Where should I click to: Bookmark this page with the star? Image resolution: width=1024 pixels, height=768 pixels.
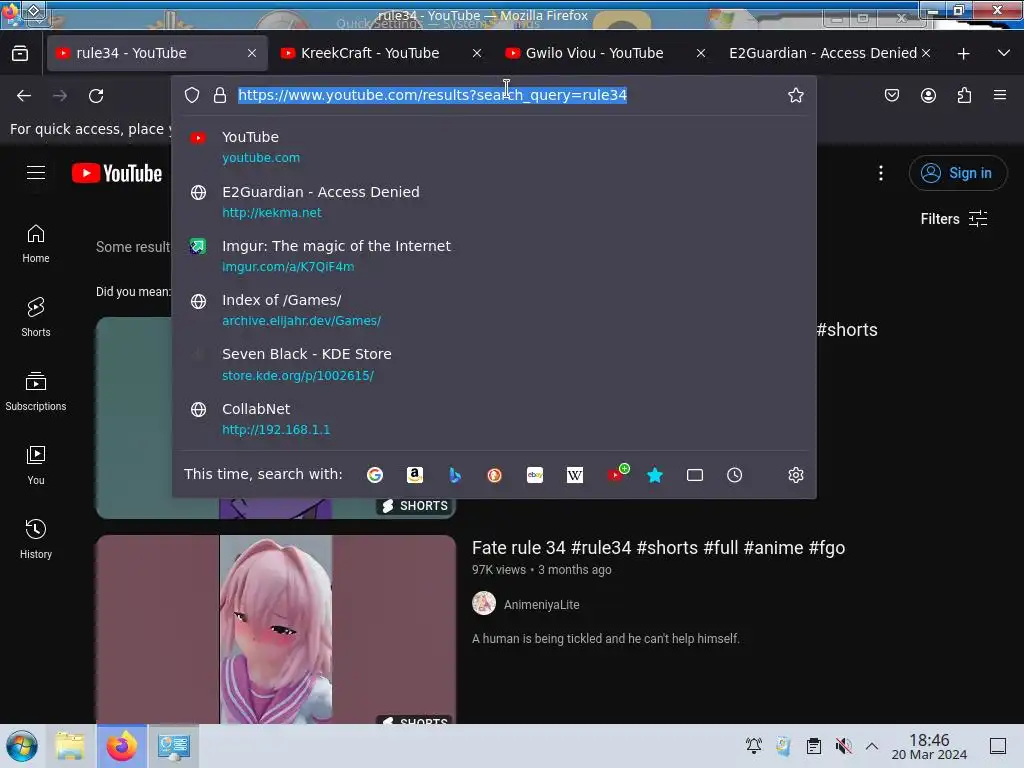point(795,95)
